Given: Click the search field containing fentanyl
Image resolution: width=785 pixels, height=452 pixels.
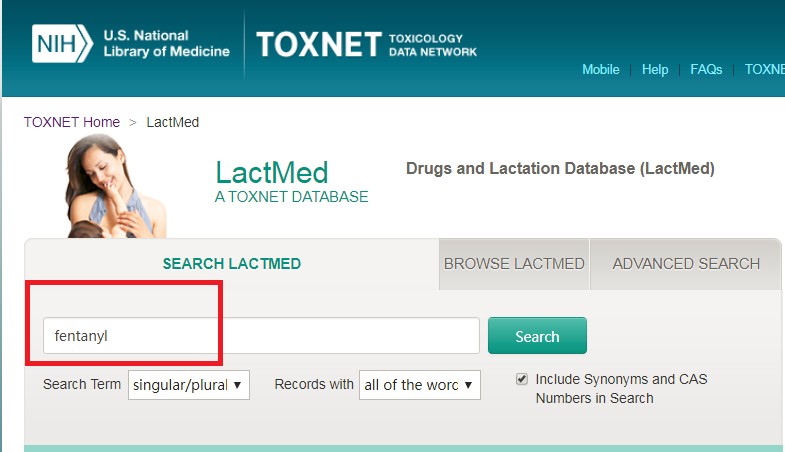Looking at the screenshot, I should (261, 336).
